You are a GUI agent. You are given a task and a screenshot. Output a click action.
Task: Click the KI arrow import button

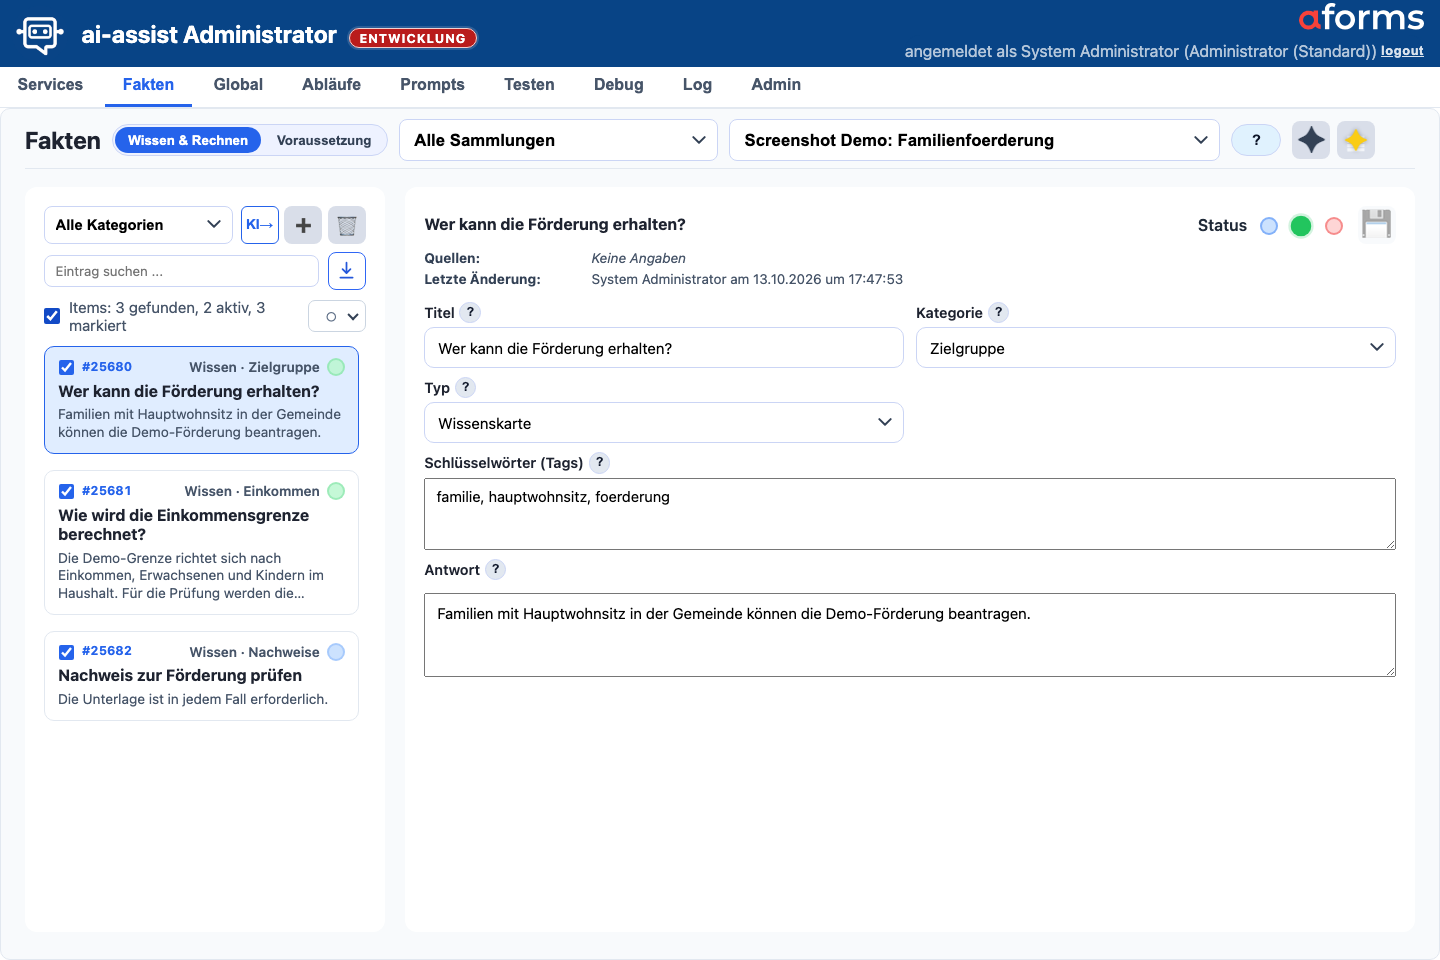pos(260,225)
